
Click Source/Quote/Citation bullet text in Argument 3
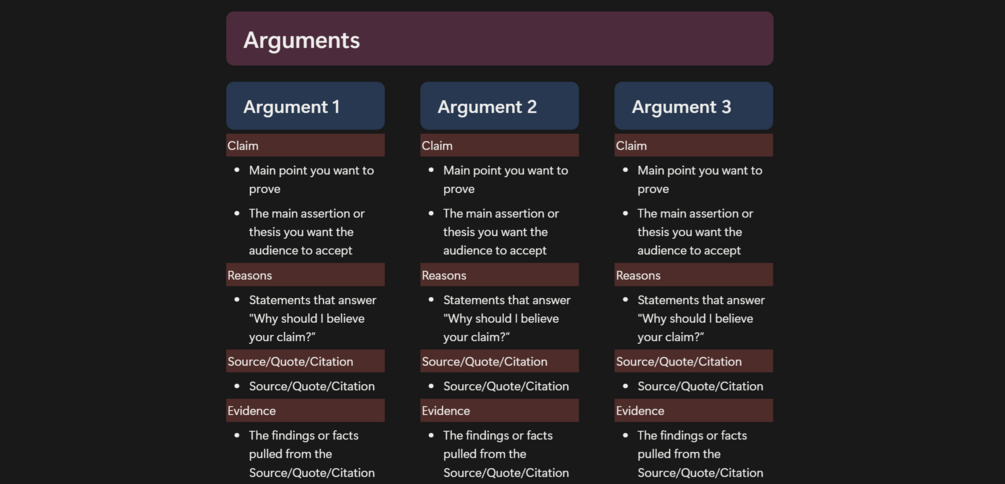(700, 386)
